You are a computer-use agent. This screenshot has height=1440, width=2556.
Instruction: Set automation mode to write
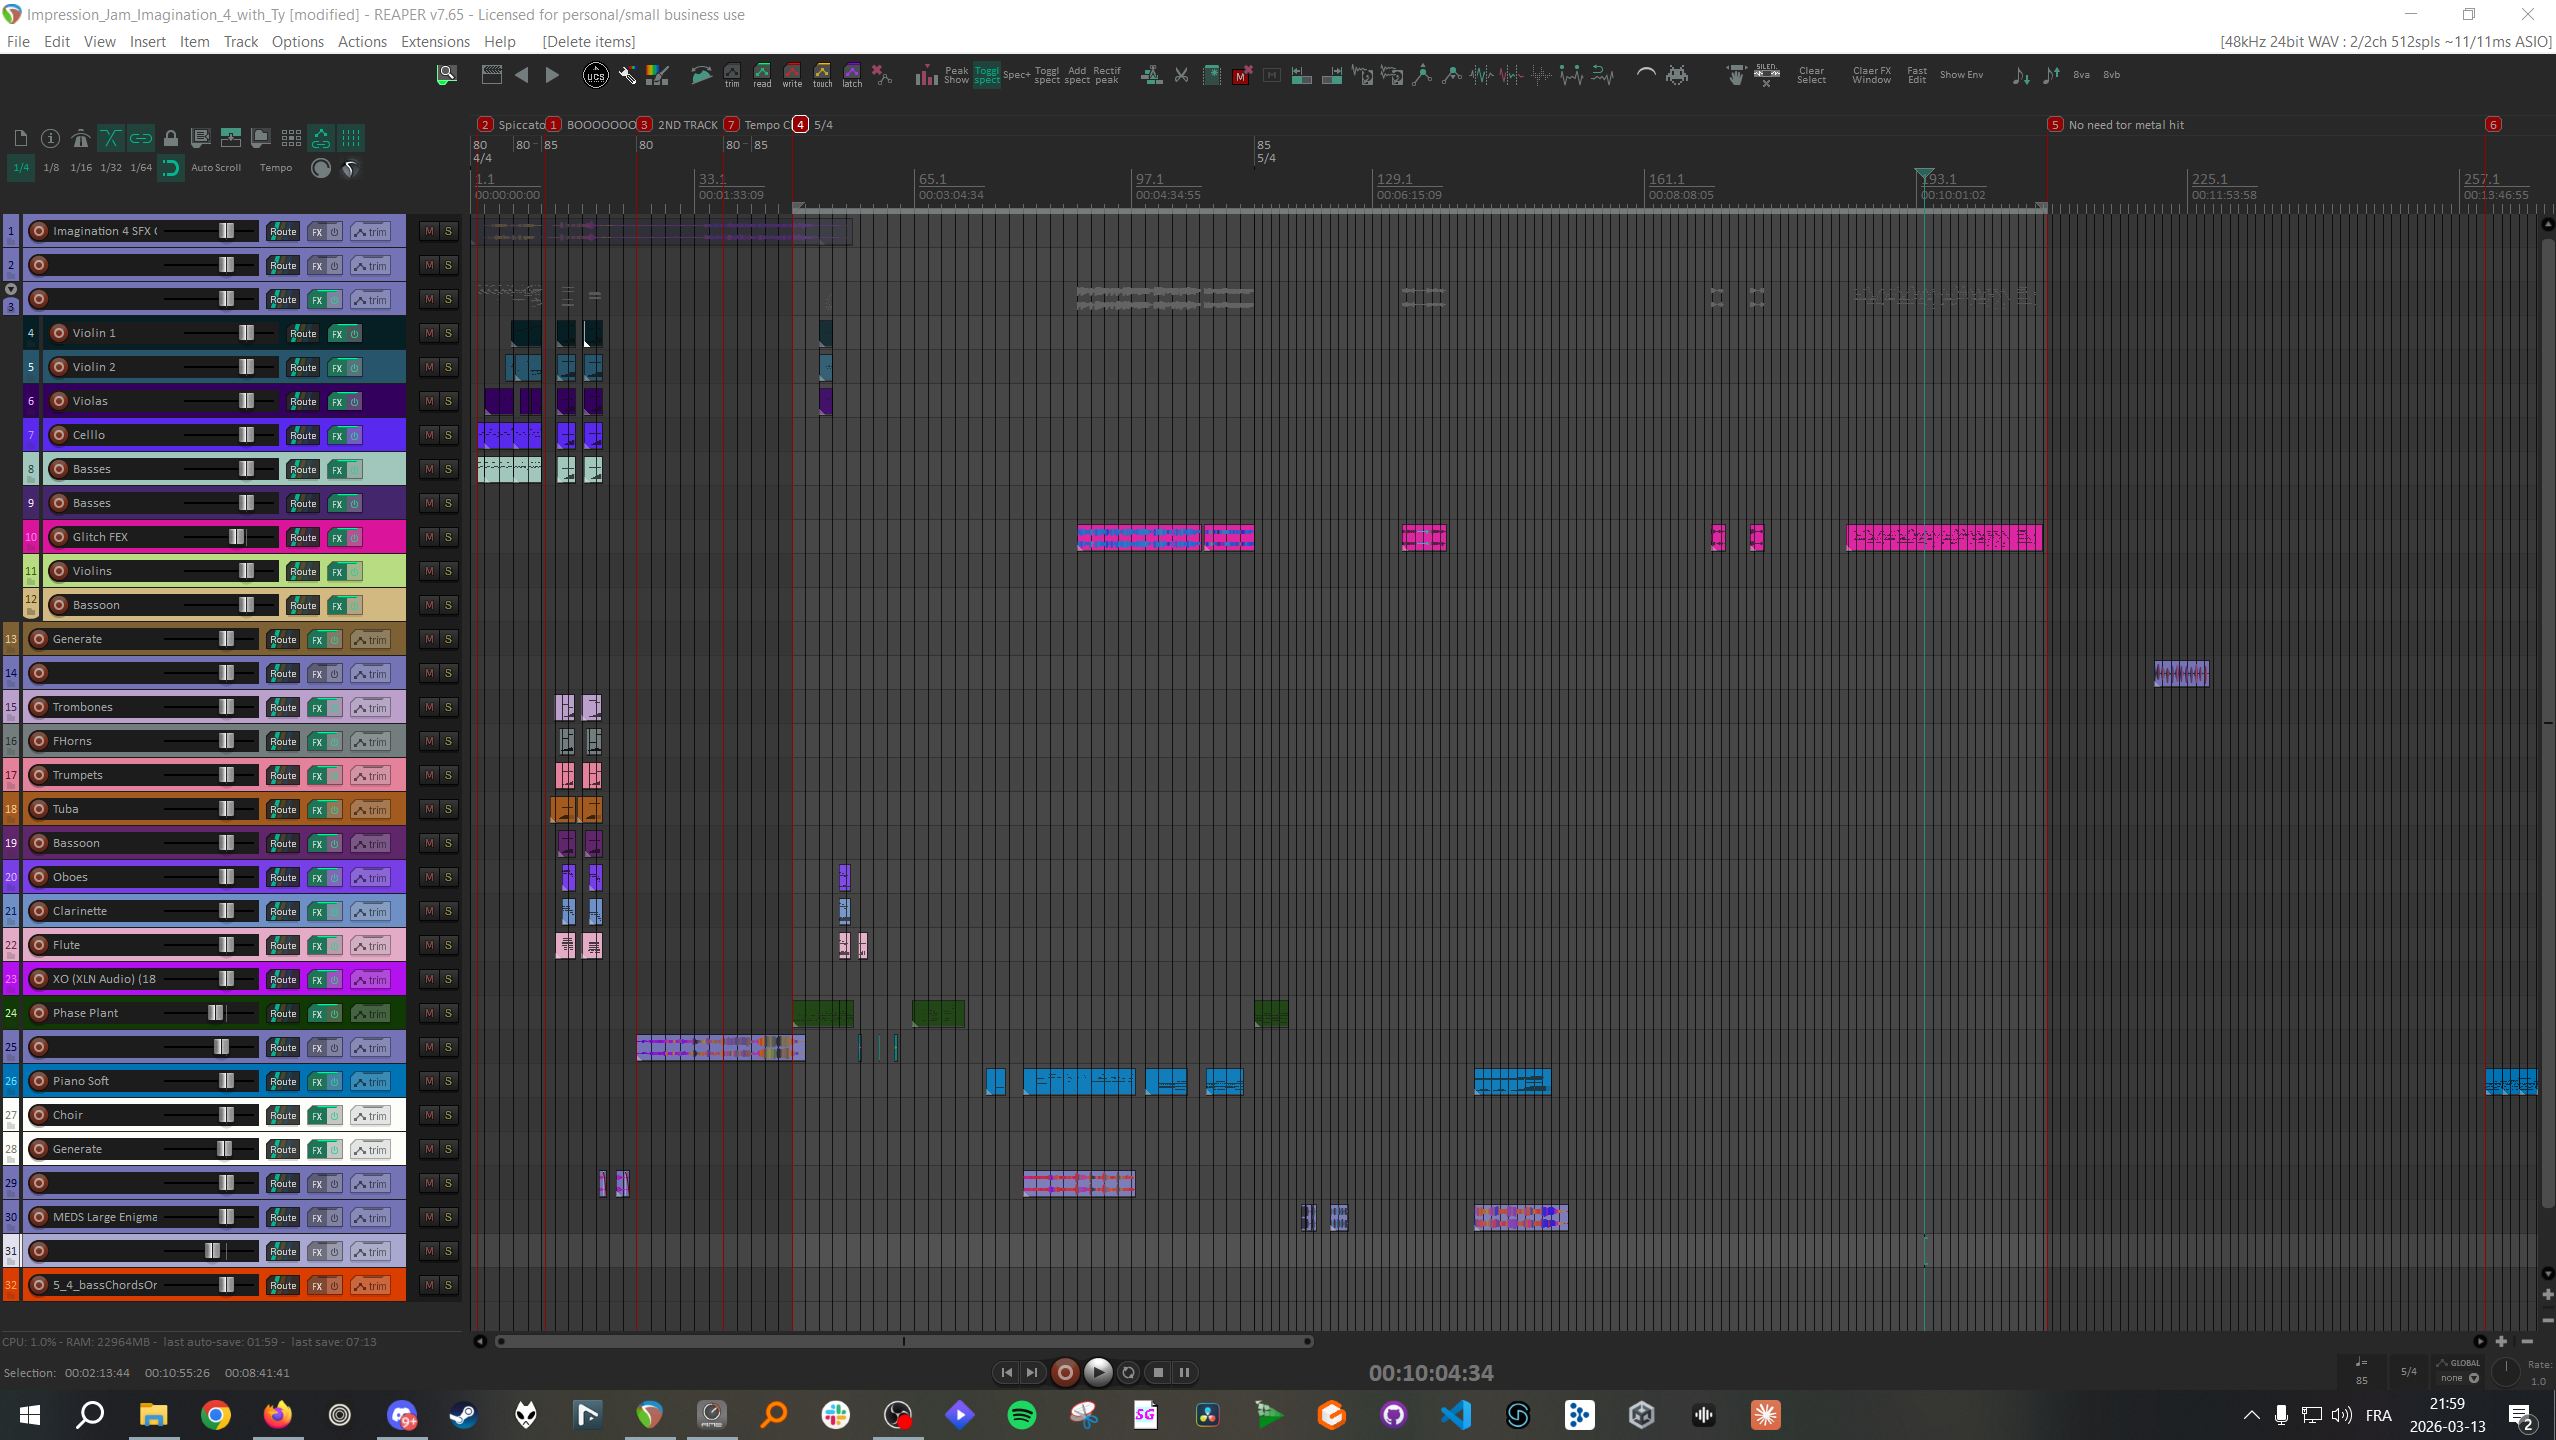point(792,75)
